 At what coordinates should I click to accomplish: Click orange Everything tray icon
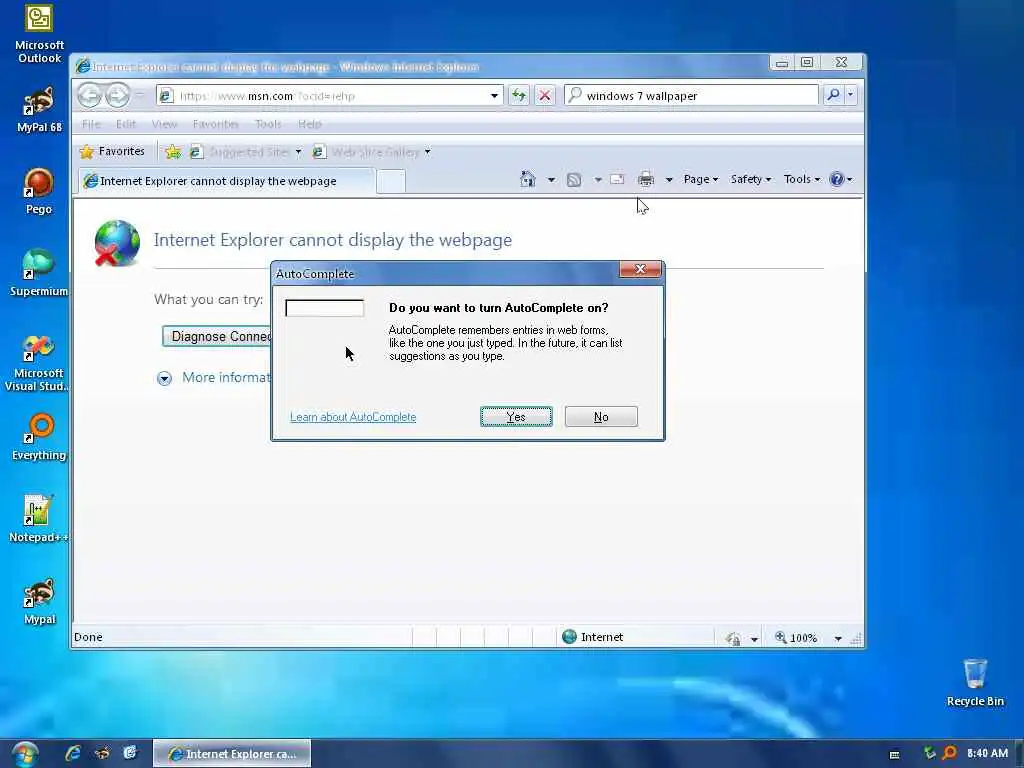coord(950,753)
